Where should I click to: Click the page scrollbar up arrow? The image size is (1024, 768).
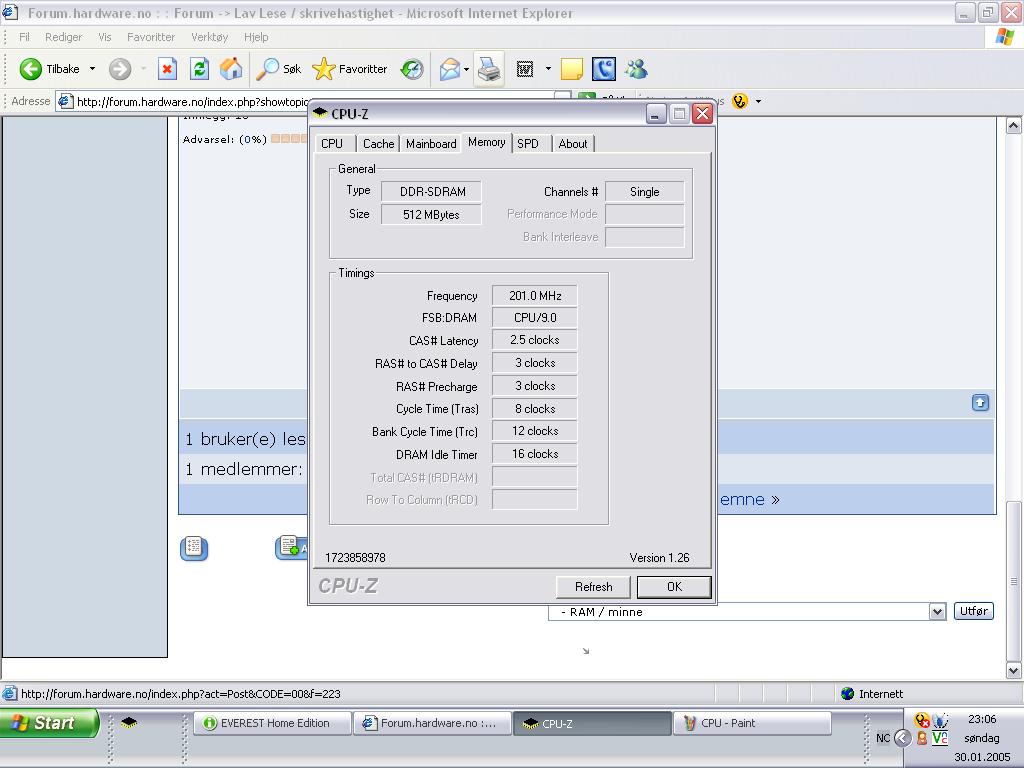(x=1013, y=125)
